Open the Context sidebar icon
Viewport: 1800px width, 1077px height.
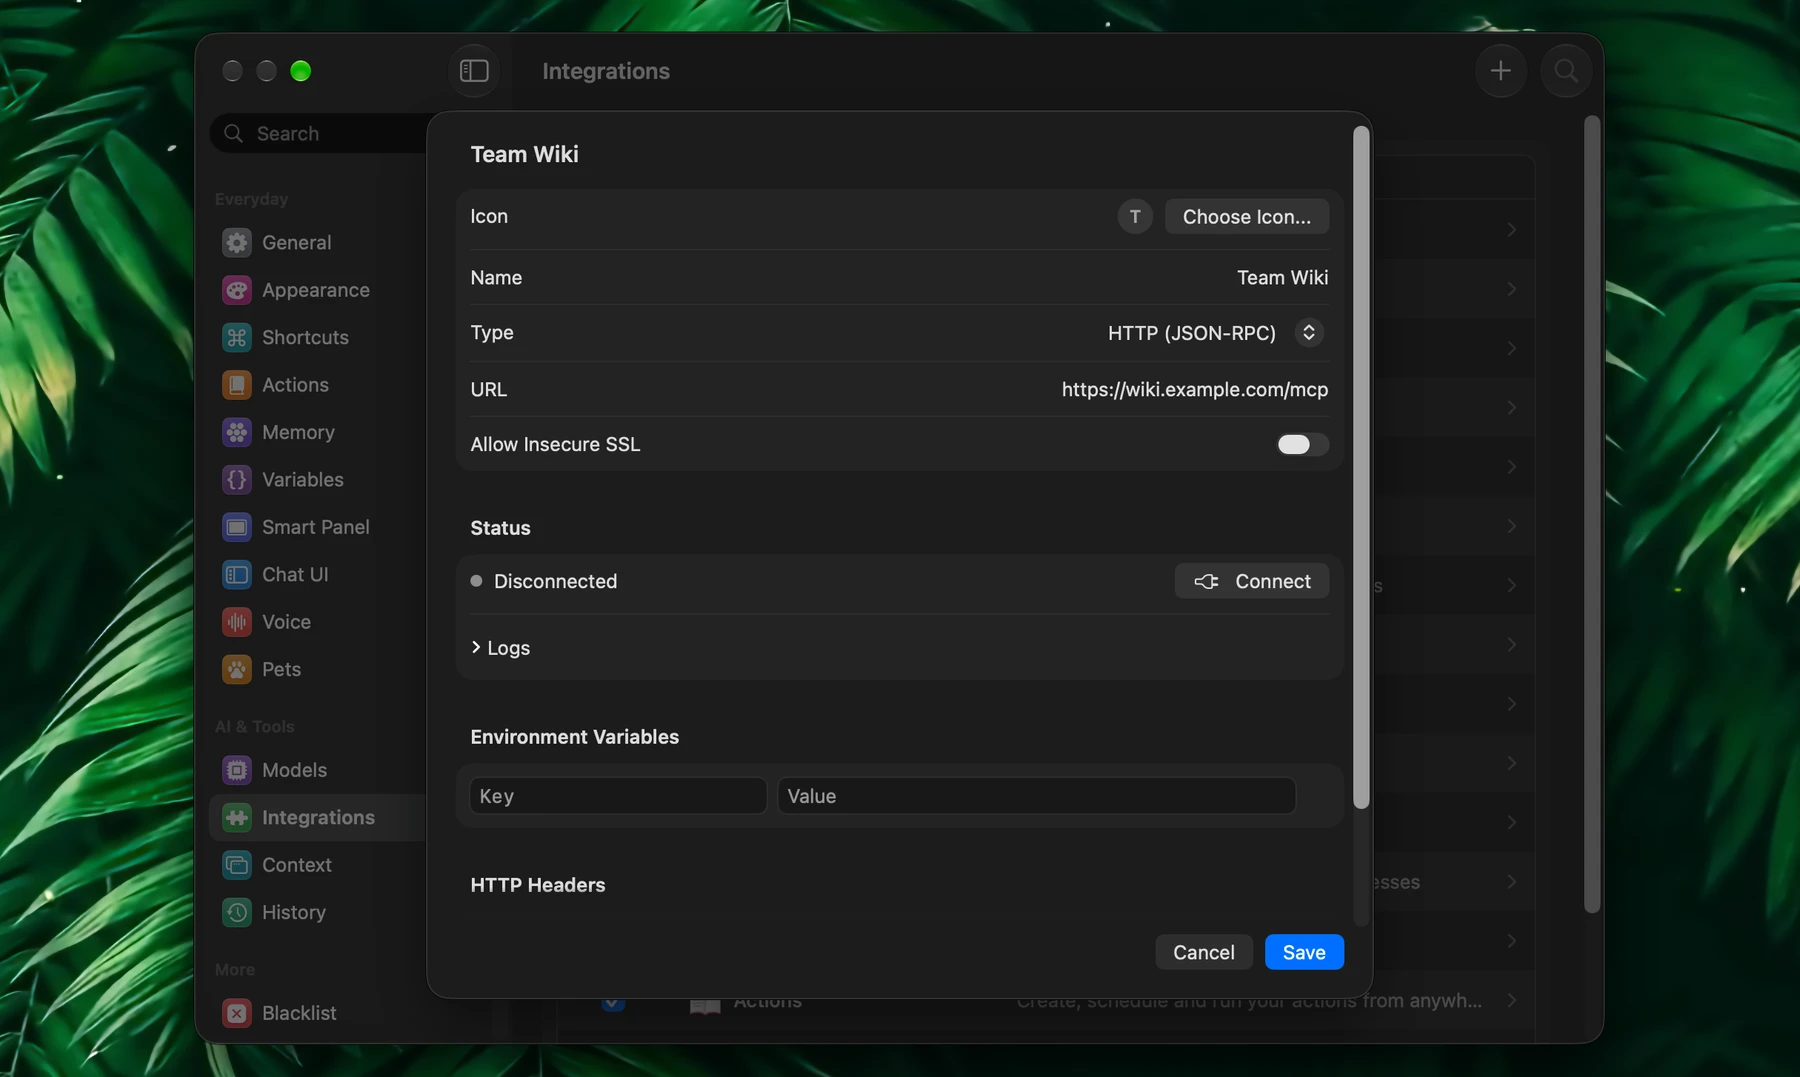(237, 865)
